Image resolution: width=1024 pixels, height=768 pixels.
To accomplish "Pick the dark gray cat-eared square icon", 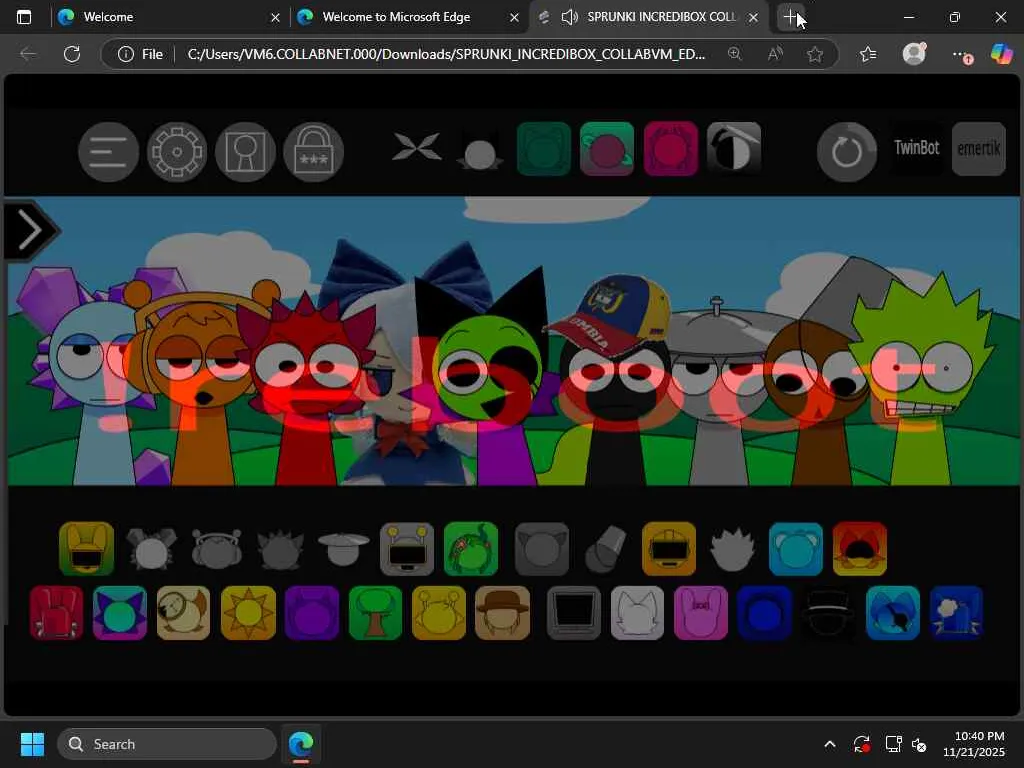I will tap(542, 549).
